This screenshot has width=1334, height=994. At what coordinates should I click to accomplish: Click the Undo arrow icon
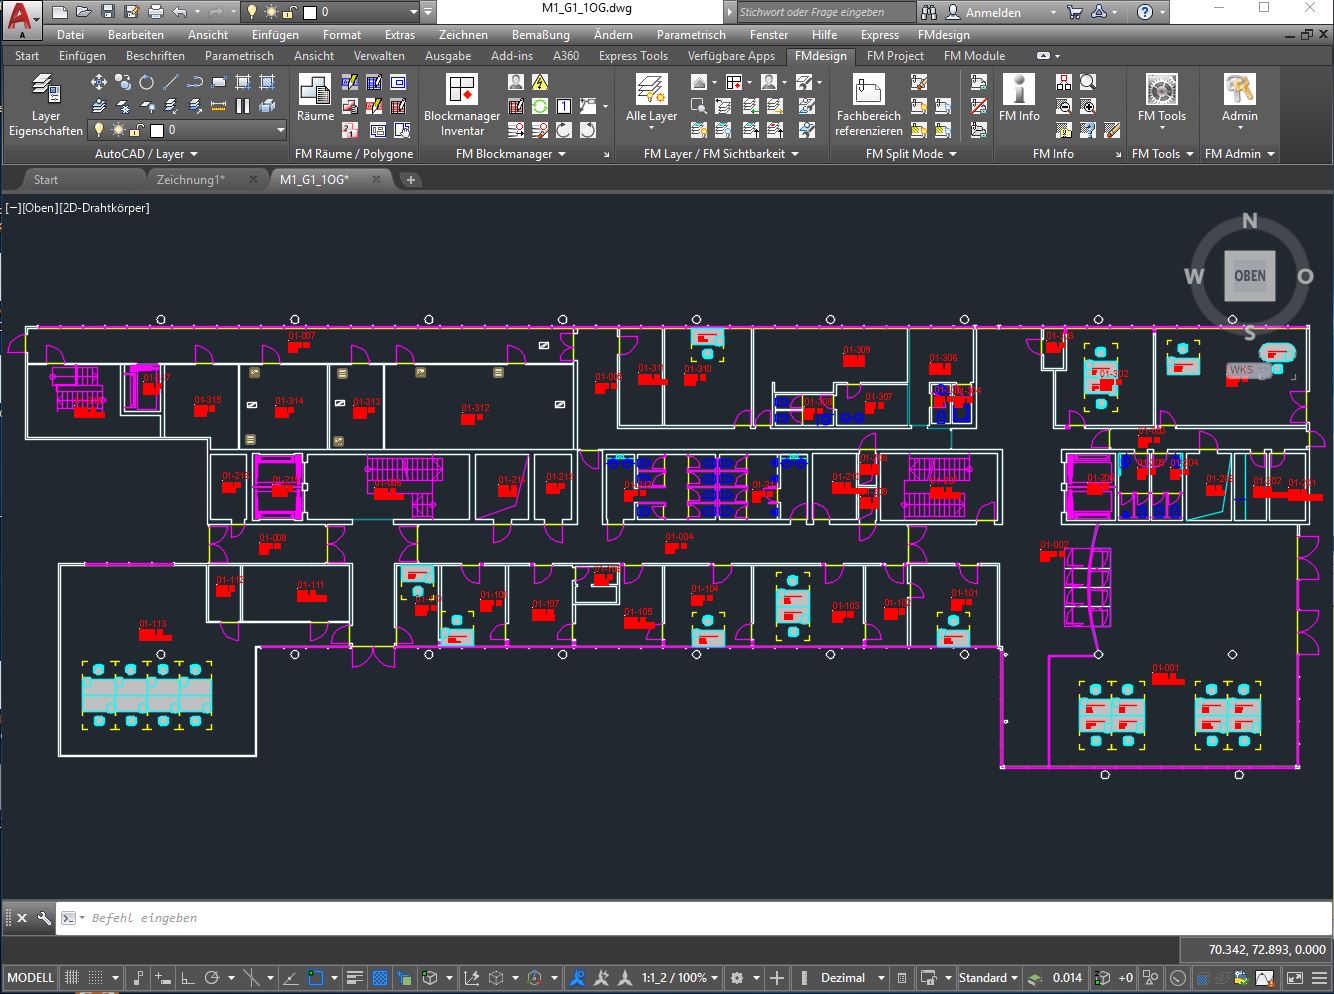(179, 12)
